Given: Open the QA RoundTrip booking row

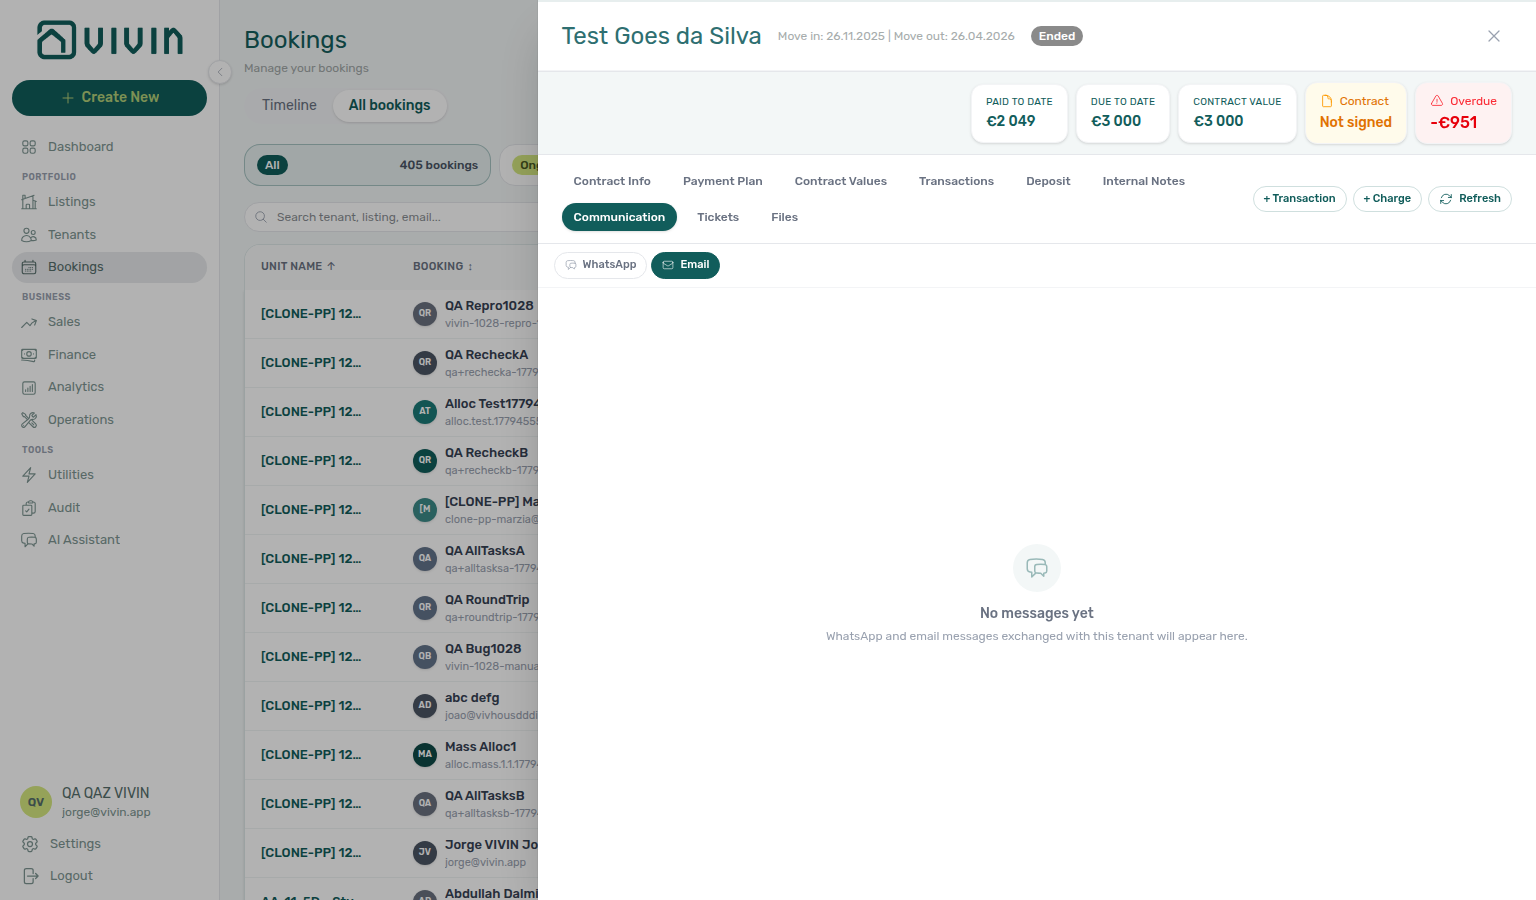Looking at the screenshot, I should point(391,608).
